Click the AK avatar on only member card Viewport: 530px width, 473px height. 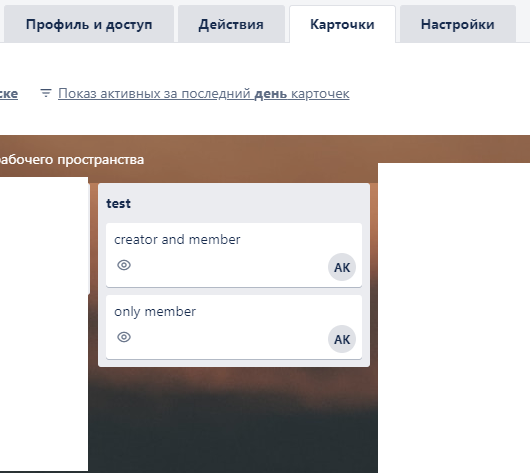pos(342,339)
